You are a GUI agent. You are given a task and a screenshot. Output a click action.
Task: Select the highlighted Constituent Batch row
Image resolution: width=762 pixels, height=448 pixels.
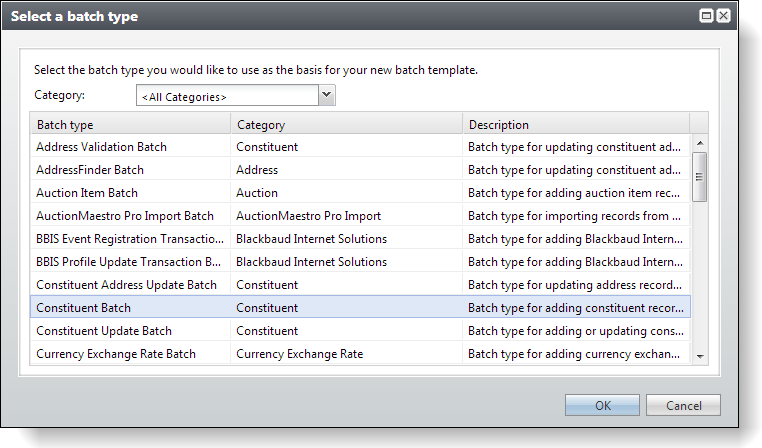pyautogui.click(x=360, y=307)
